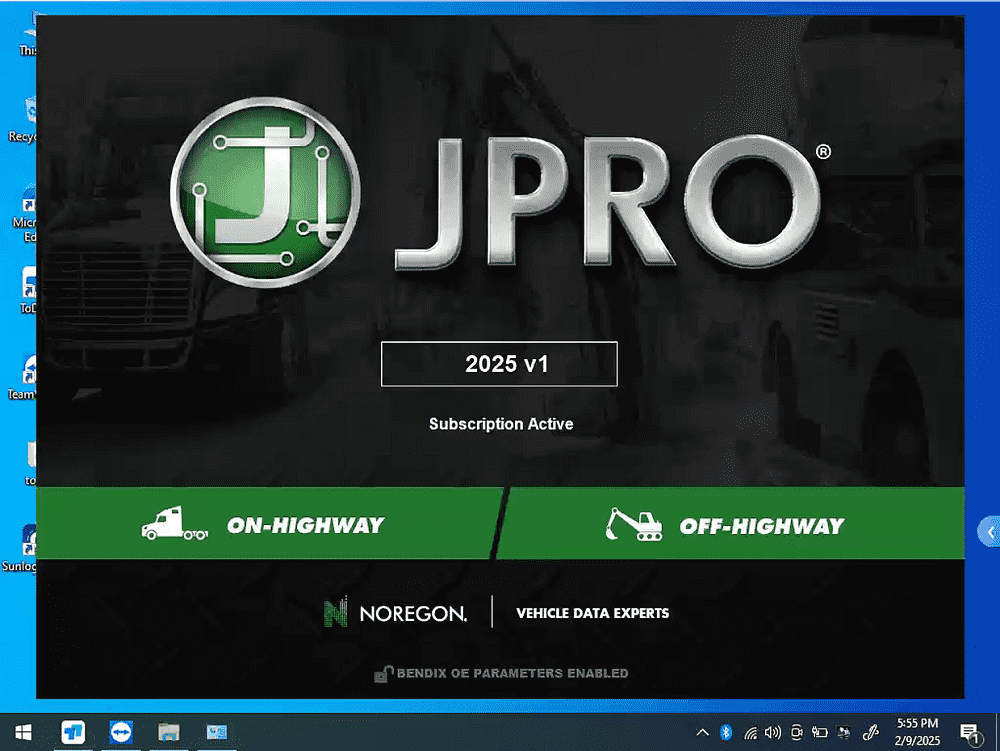Open TeamViewer from the taskbar
Viewport: 1000px width, 751px height.
[122, 732]
